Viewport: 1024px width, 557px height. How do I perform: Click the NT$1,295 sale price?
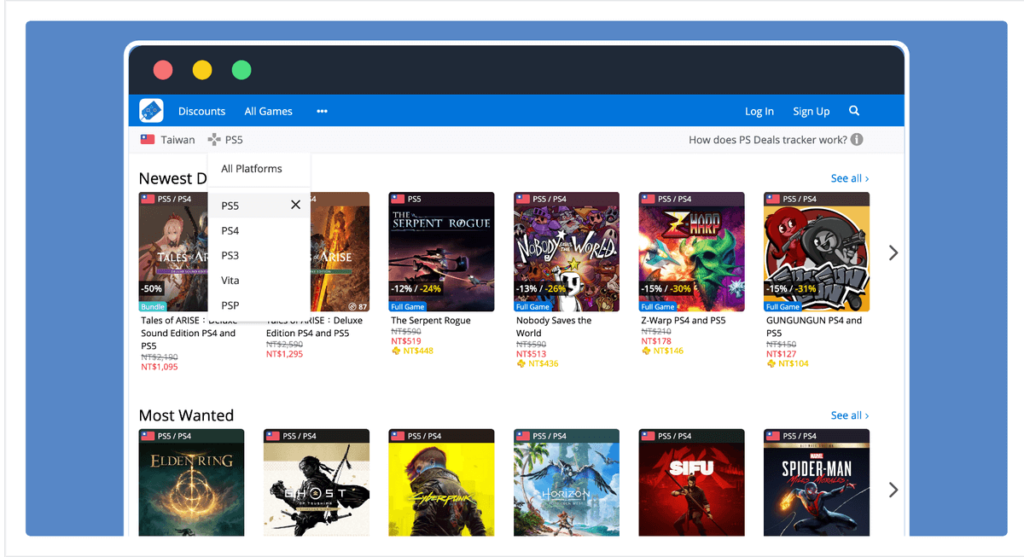(x=284, y=354)
